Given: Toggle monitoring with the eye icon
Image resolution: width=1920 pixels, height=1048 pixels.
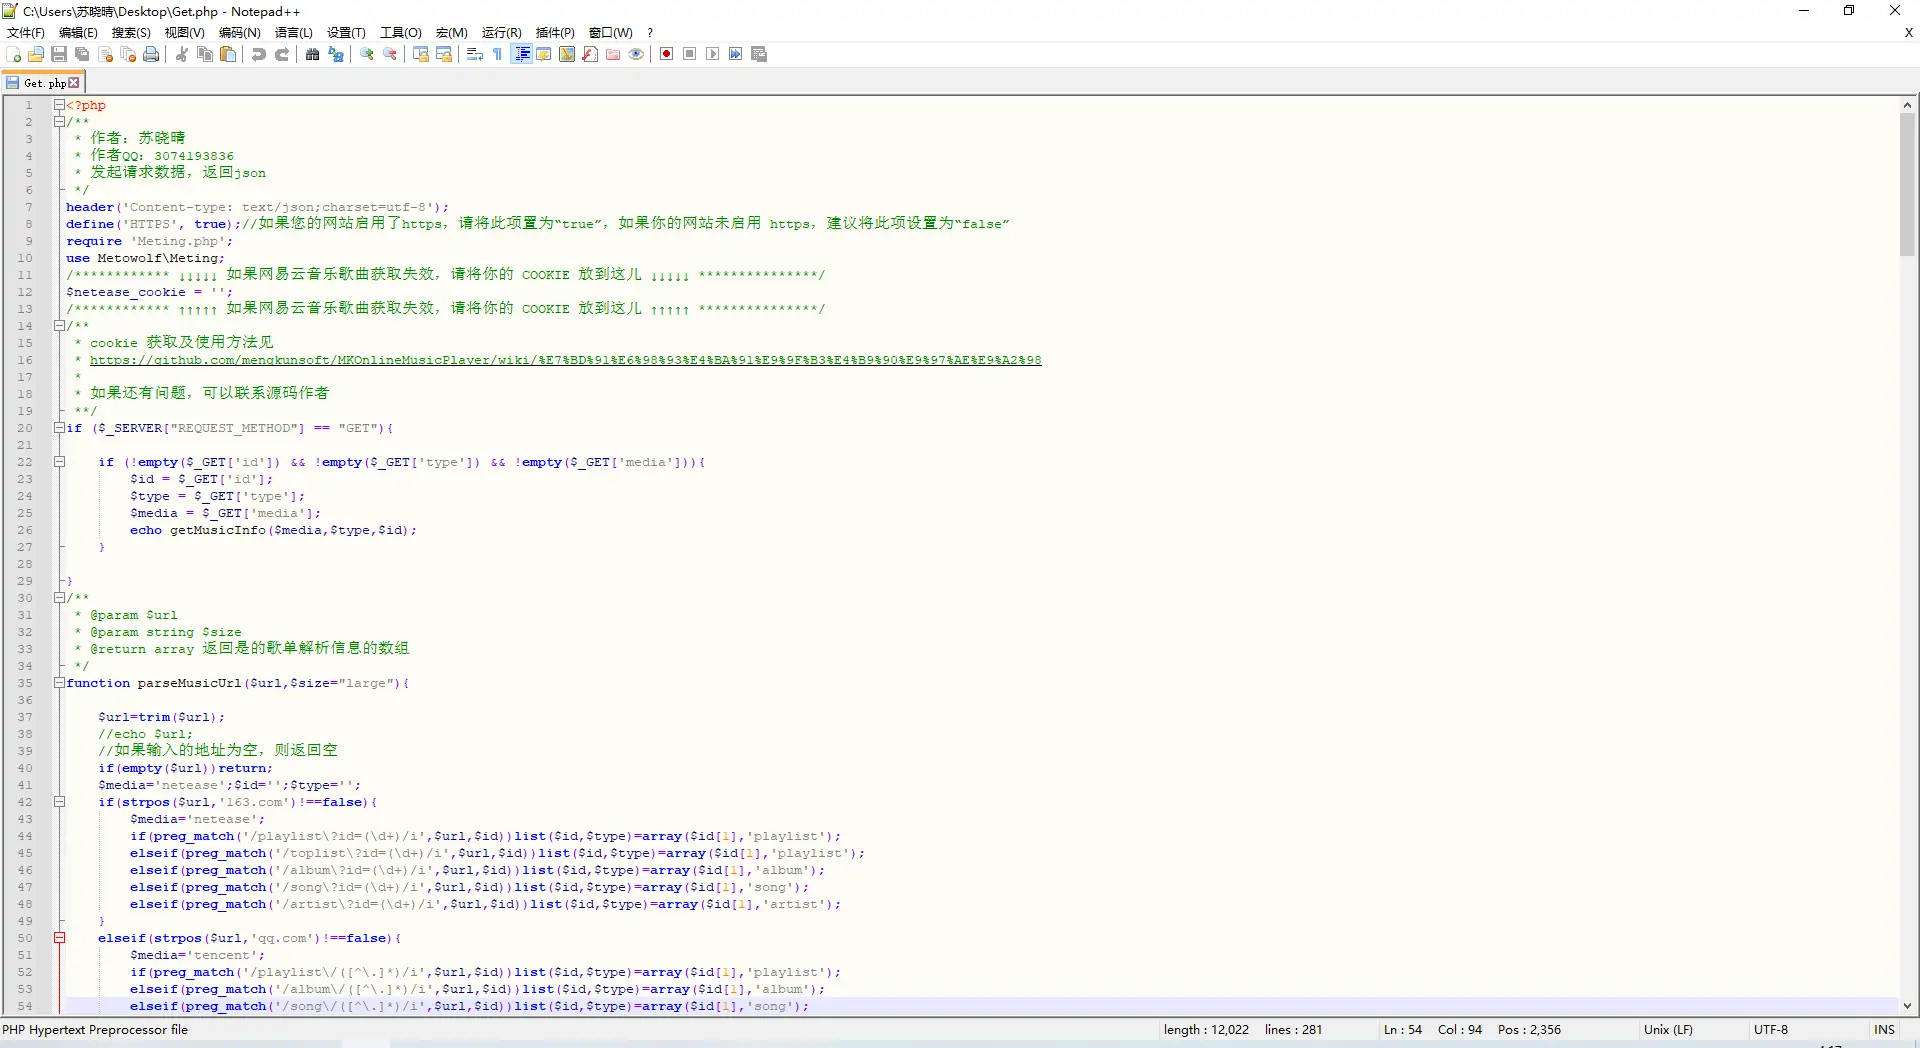Looking at the screenshot, I should [636, 54].
